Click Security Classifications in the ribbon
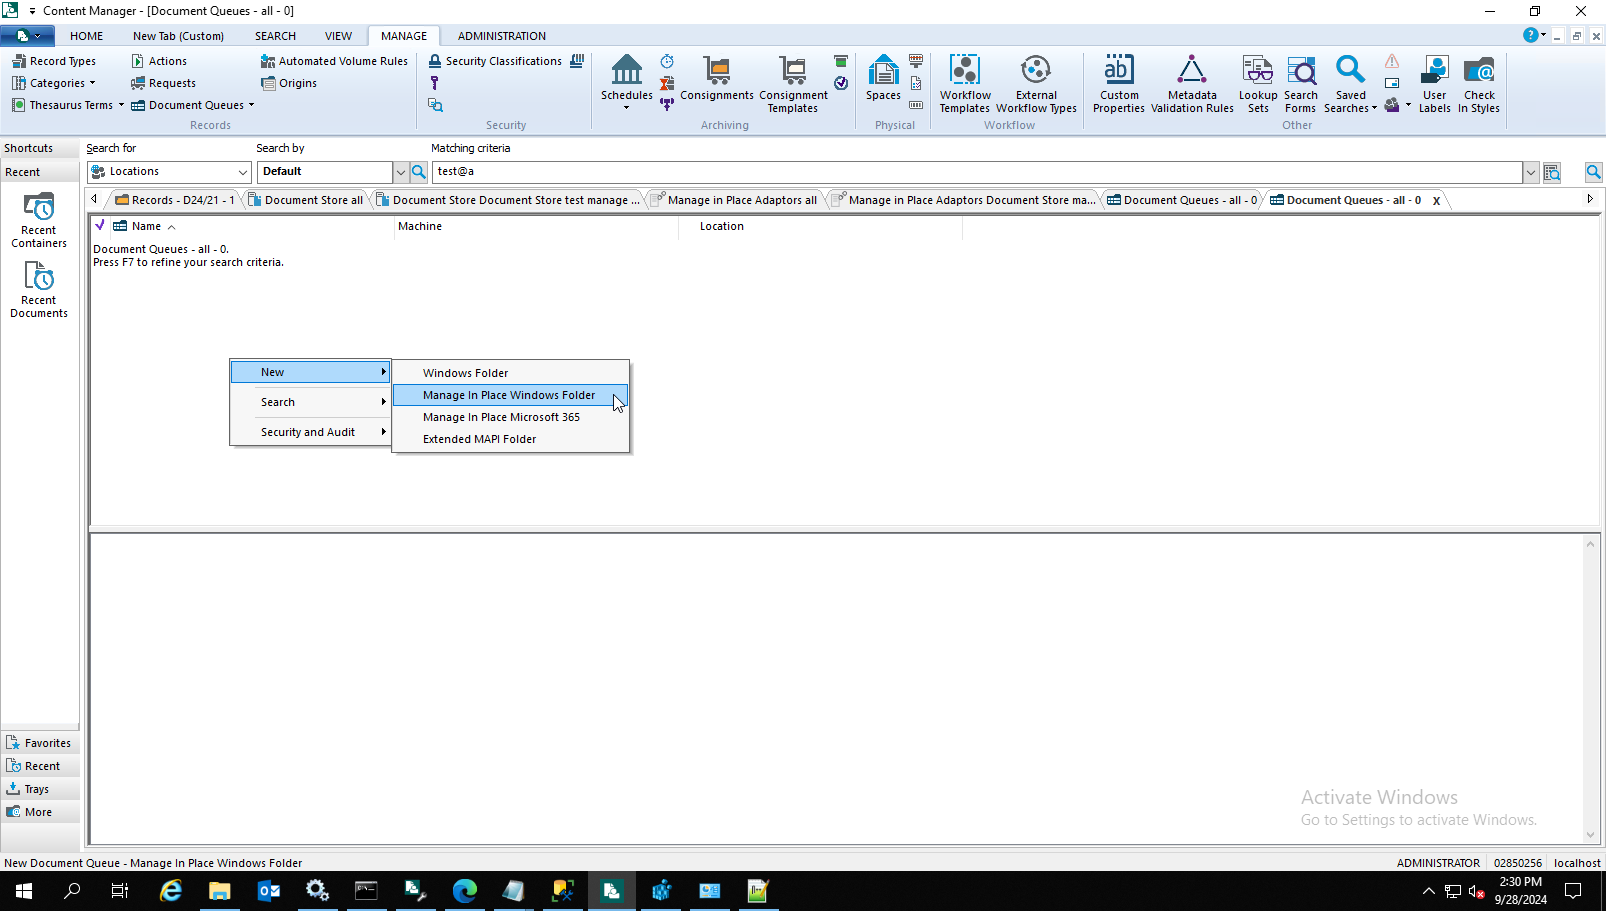 click(495, 61)
